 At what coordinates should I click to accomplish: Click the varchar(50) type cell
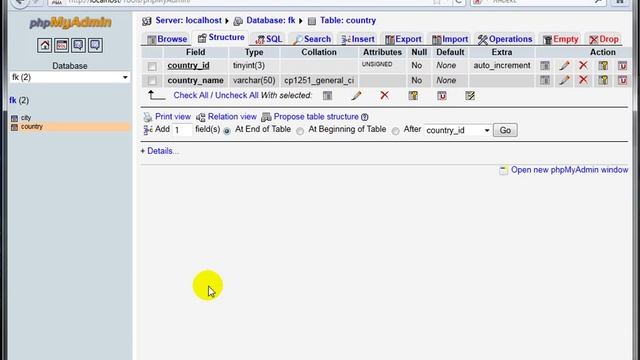pos(254,80)
